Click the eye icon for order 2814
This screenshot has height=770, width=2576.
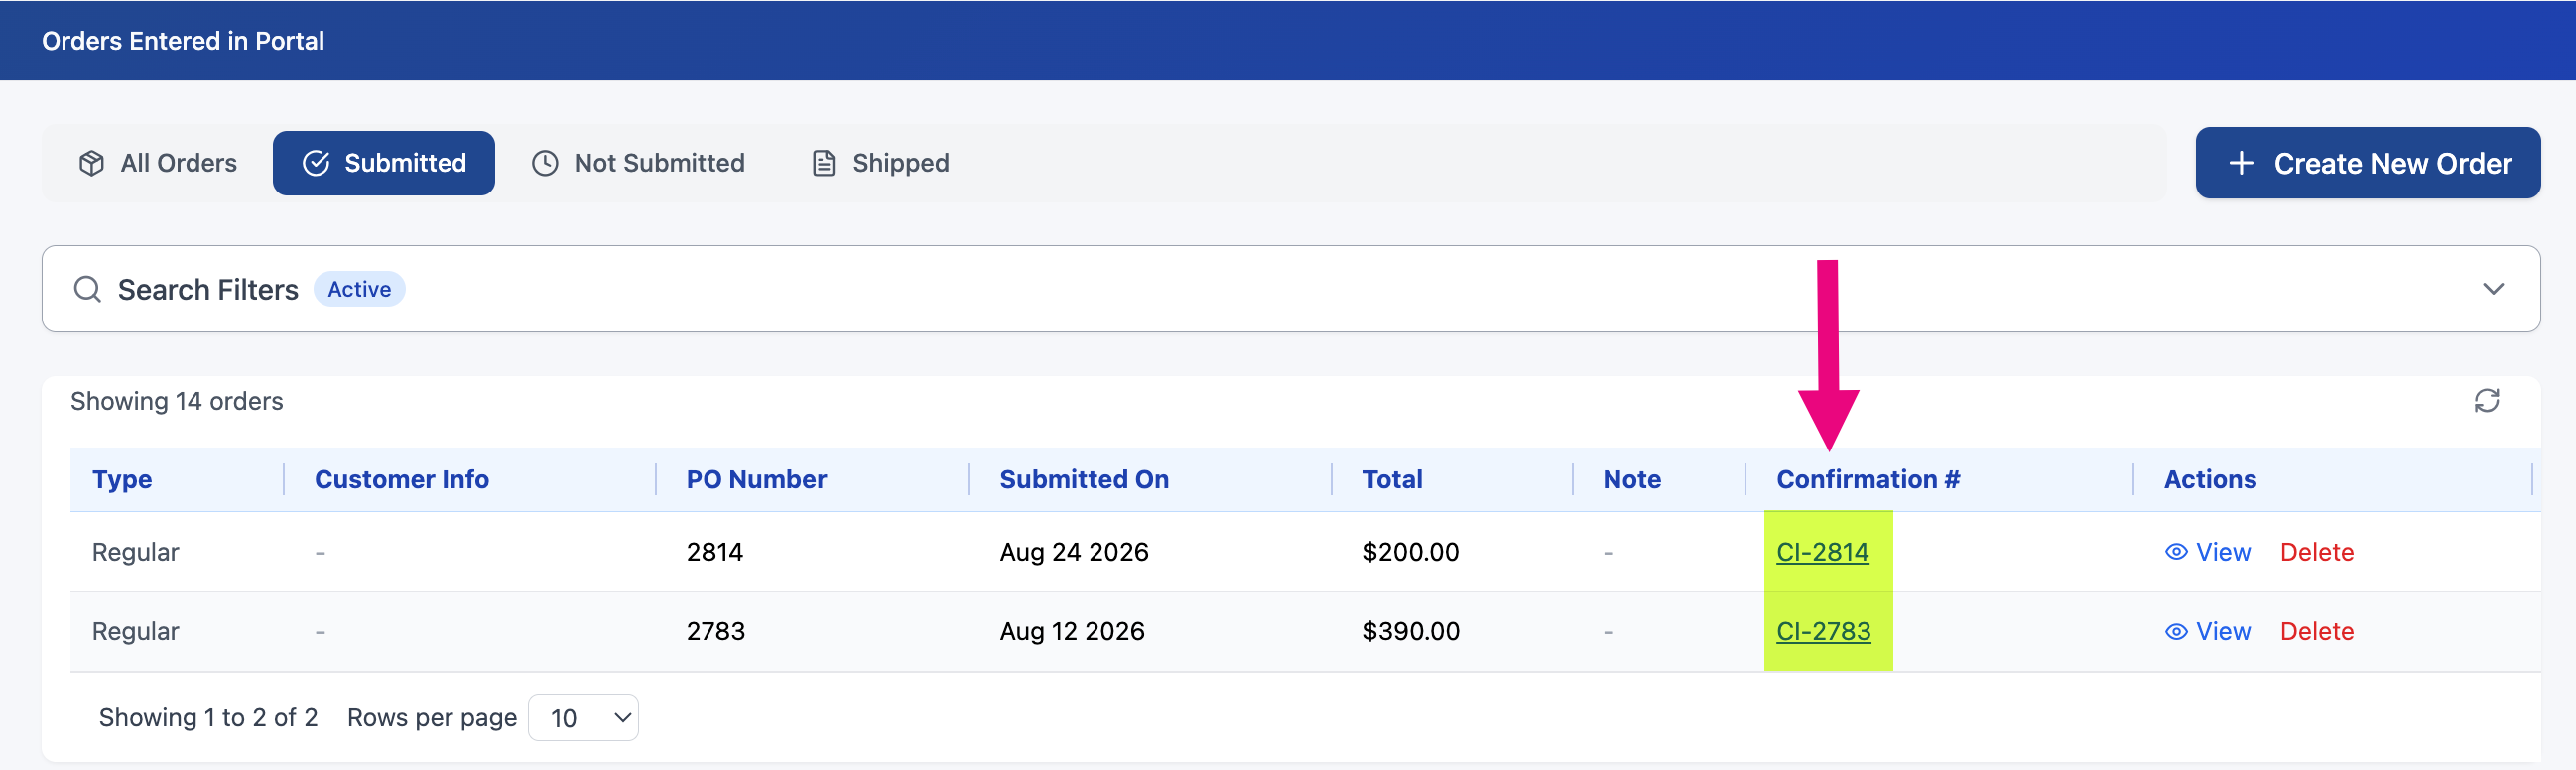point(2176,552)
